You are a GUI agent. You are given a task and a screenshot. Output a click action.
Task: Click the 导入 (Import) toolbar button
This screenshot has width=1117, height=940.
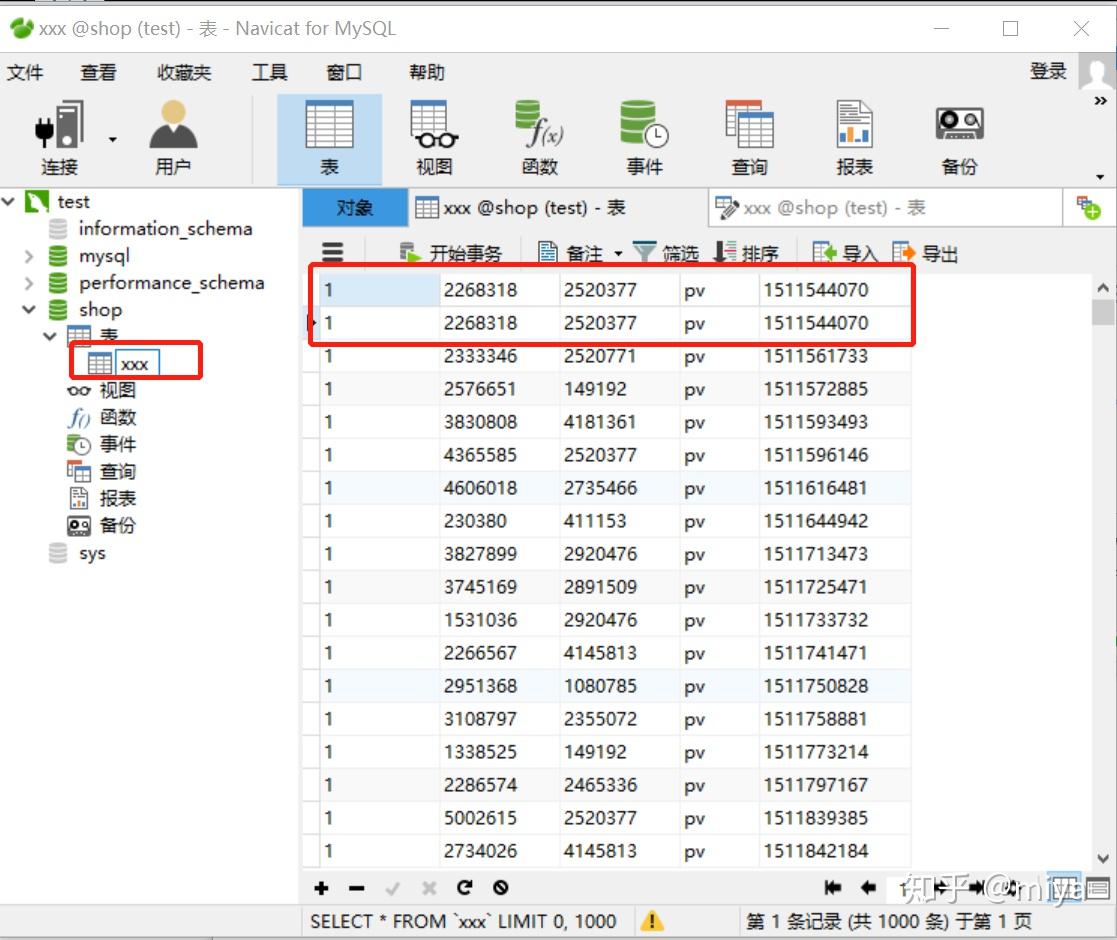[x=845, y=253]
